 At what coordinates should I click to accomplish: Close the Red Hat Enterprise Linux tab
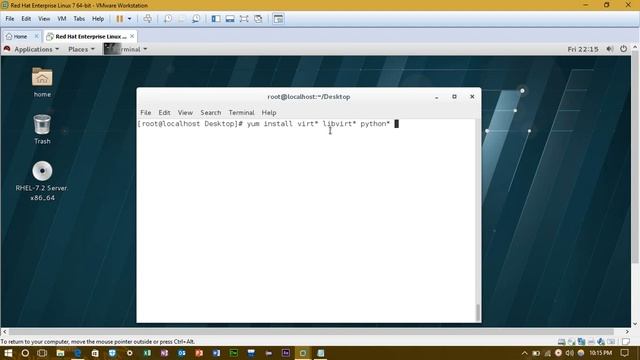pos(132,36)
